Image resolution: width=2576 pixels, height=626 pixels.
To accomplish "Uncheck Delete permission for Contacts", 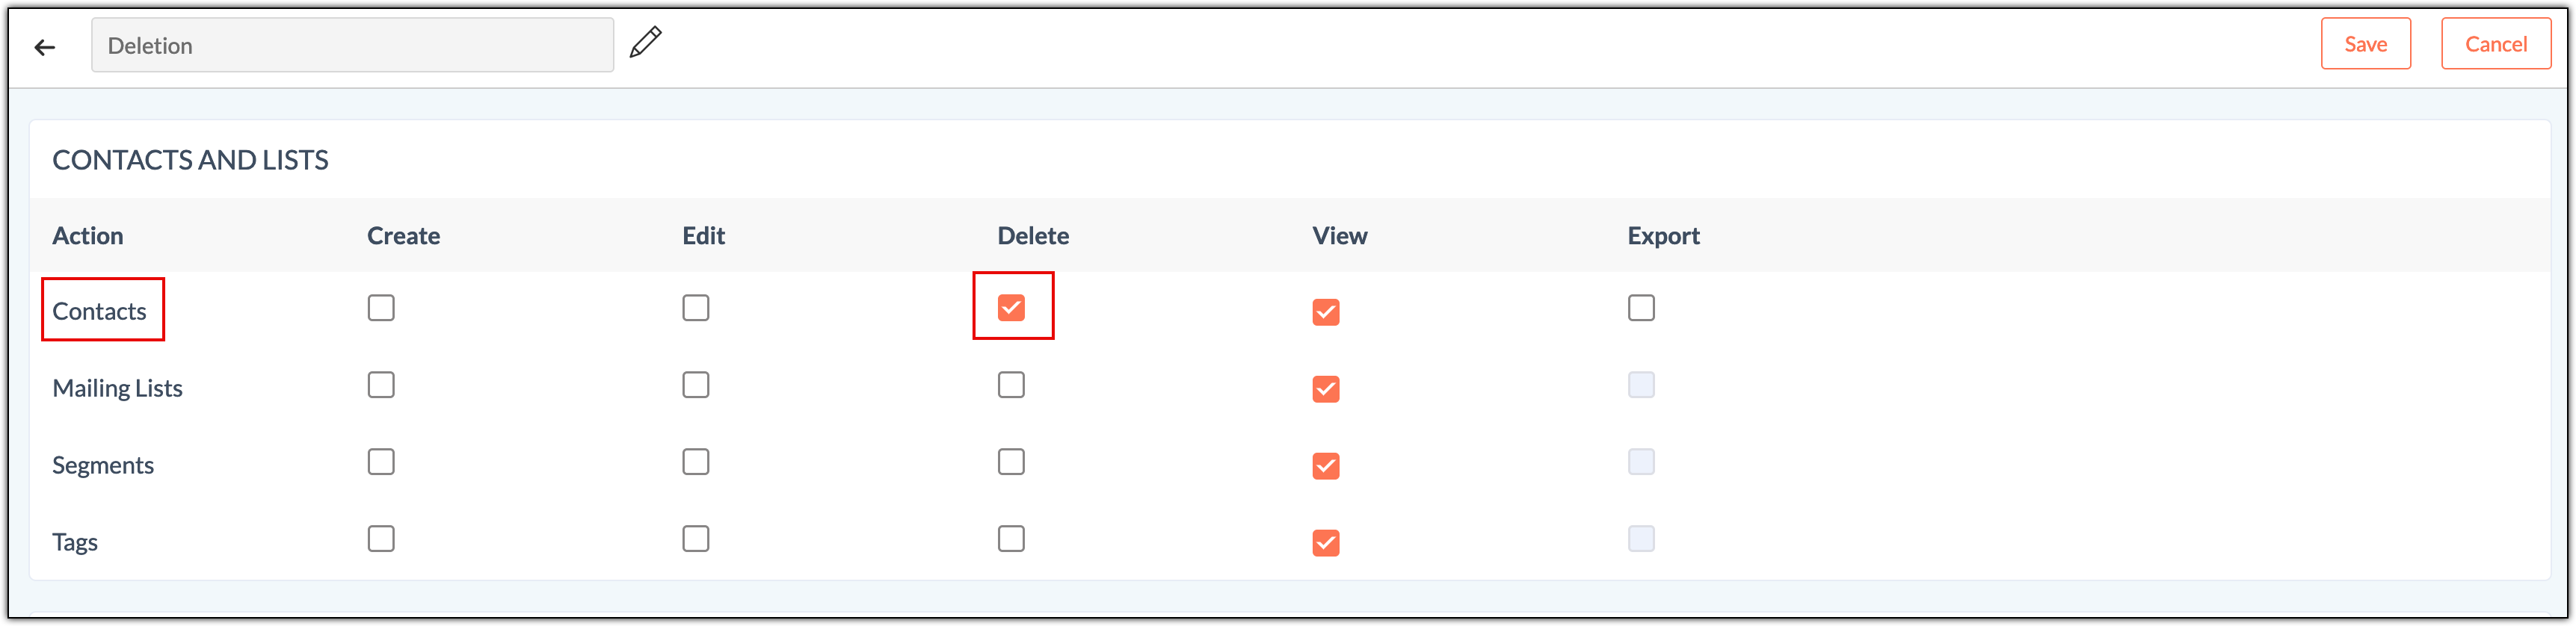I will coord(1011,308).
